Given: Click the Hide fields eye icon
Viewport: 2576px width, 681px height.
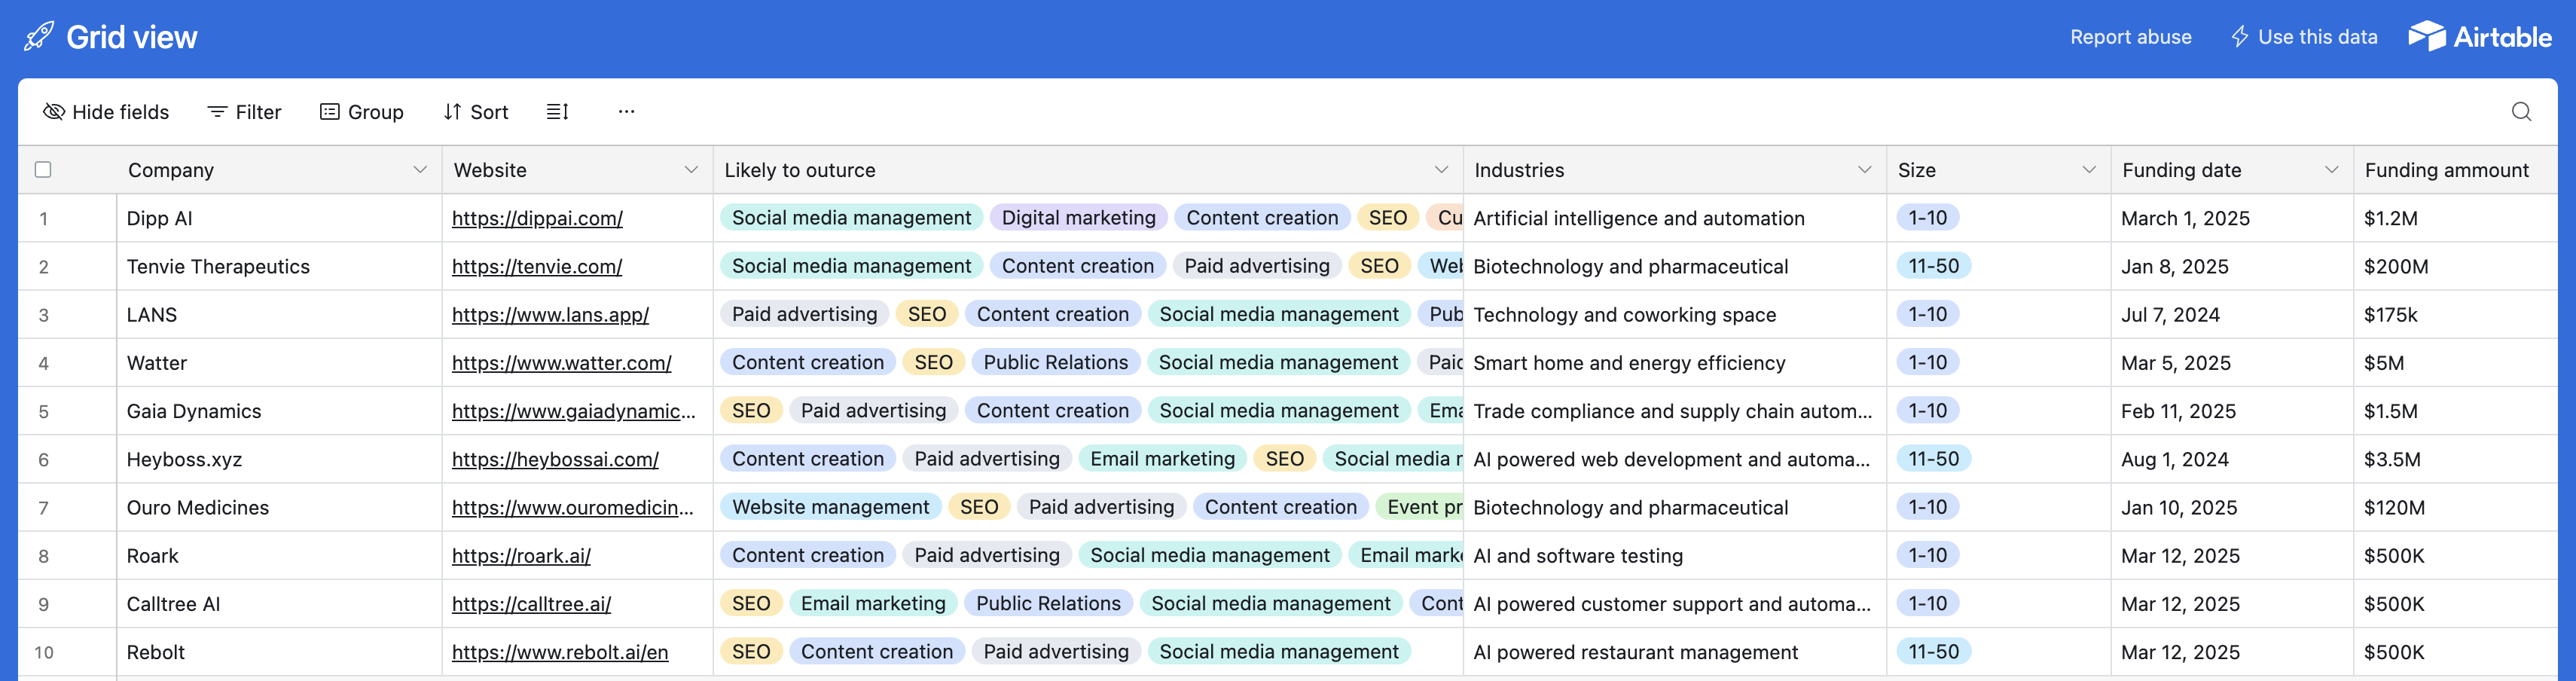Looking at the screenshot, I should pos(54,112).
